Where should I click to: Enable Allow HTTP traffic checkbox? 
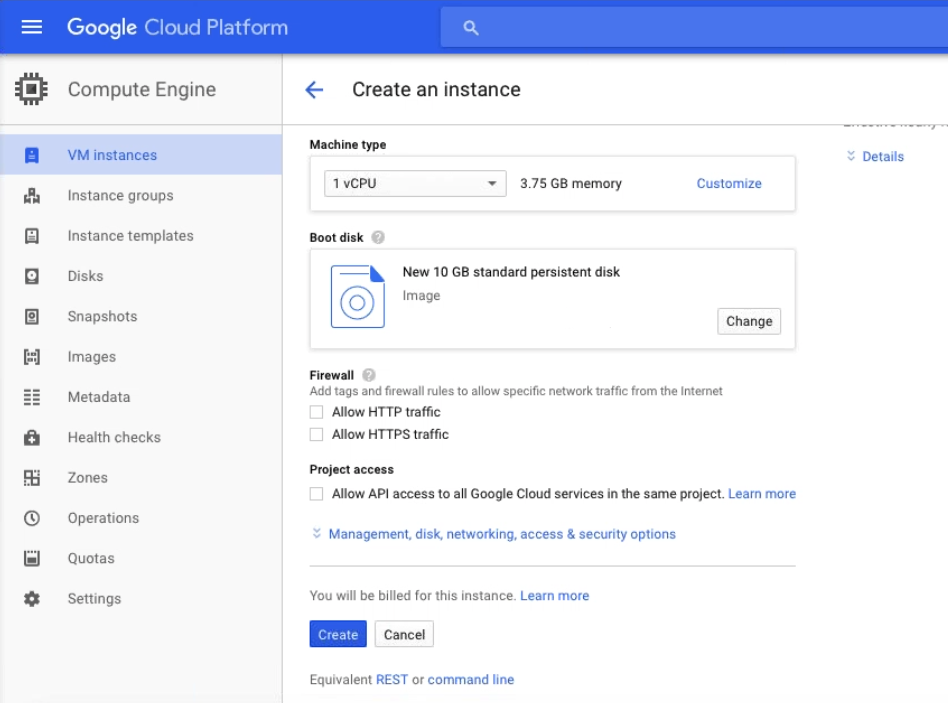316,413
